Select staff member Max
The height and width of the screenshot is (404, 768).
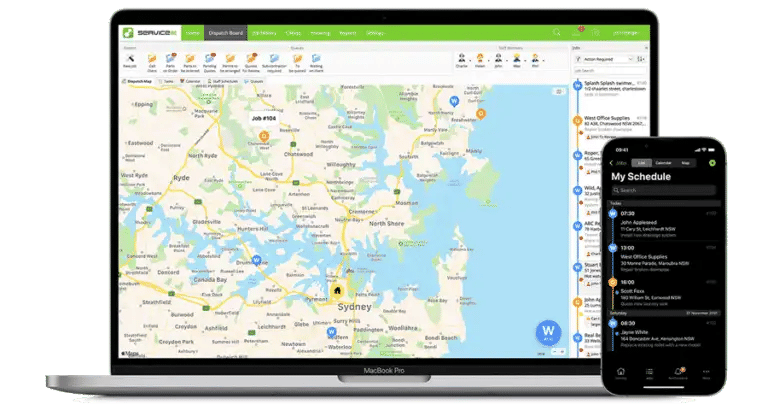click(x=516, y=61)
